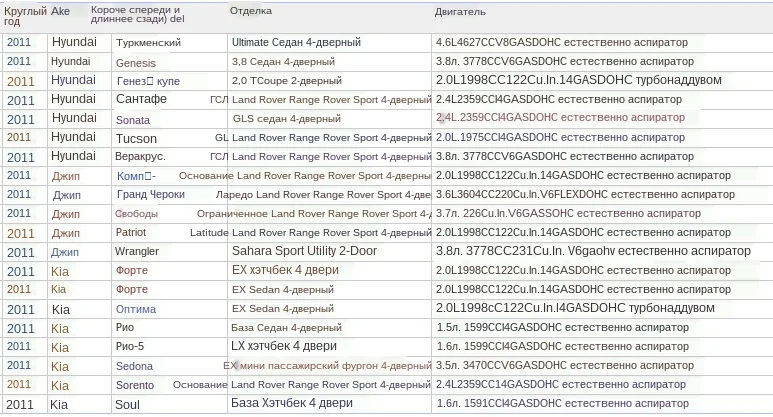Select the 'Сантафе' model cell
The image size is (773, 417).
coord(141,99)
